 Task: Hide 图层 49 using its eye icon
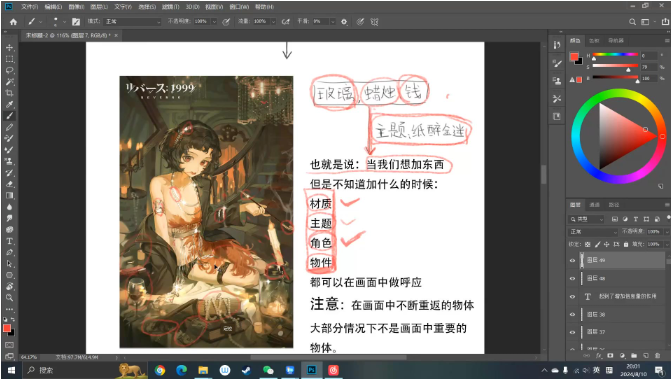tap(573, 260)
